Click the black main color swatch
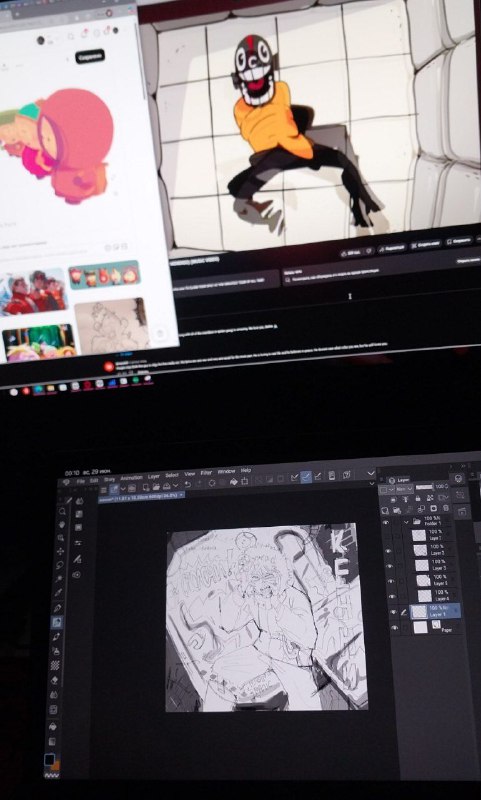 pos(49,760)
